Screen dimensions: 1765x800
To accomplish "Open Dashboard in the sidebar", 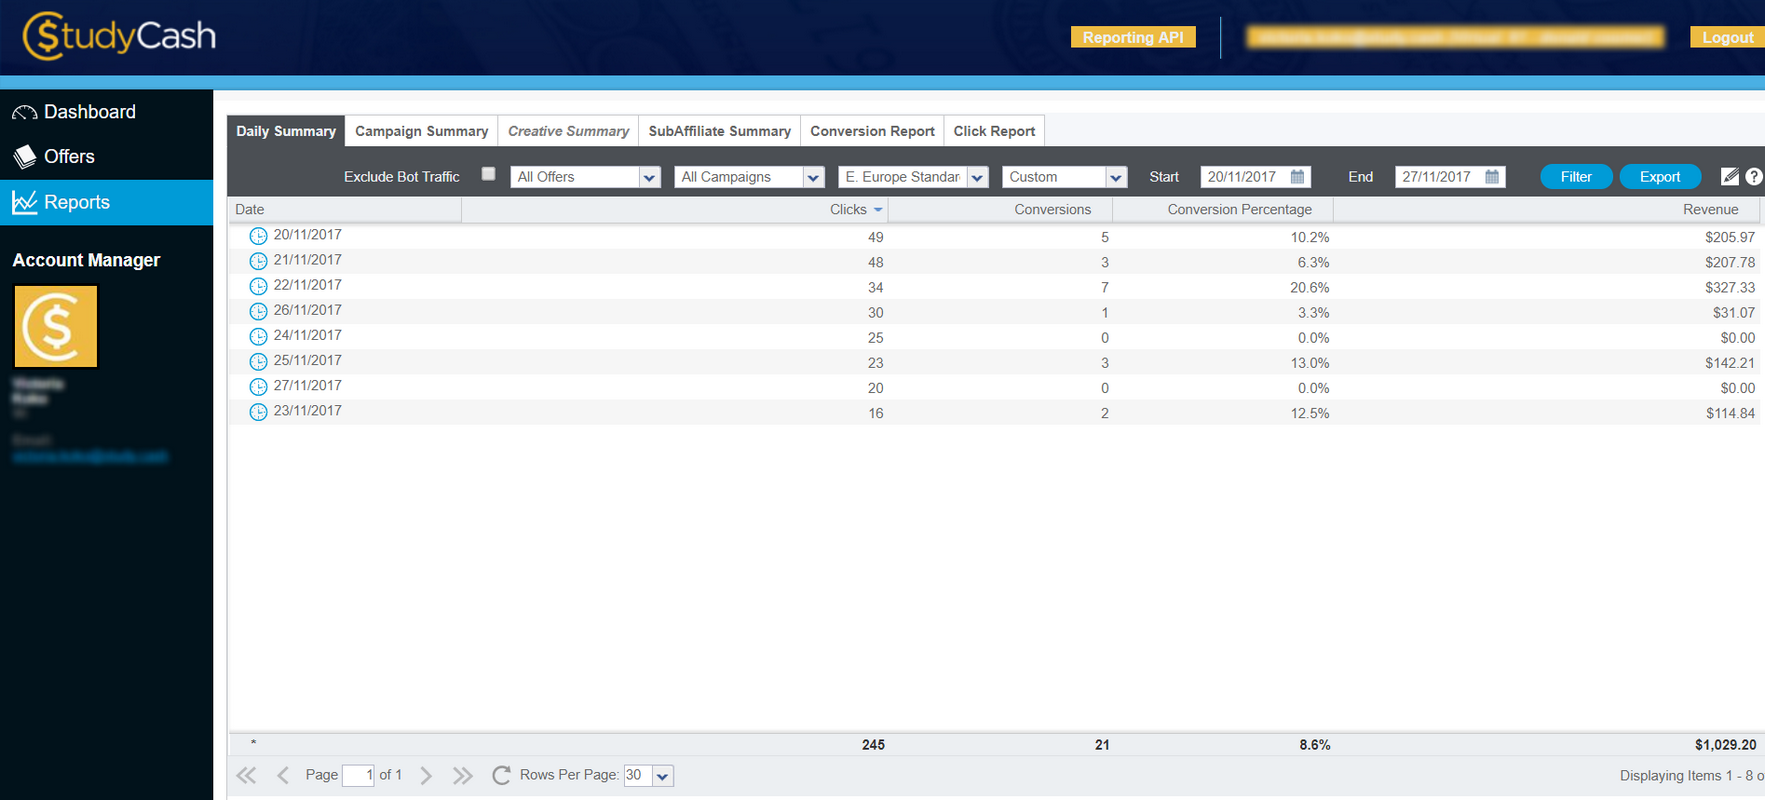I will [106, 112].
